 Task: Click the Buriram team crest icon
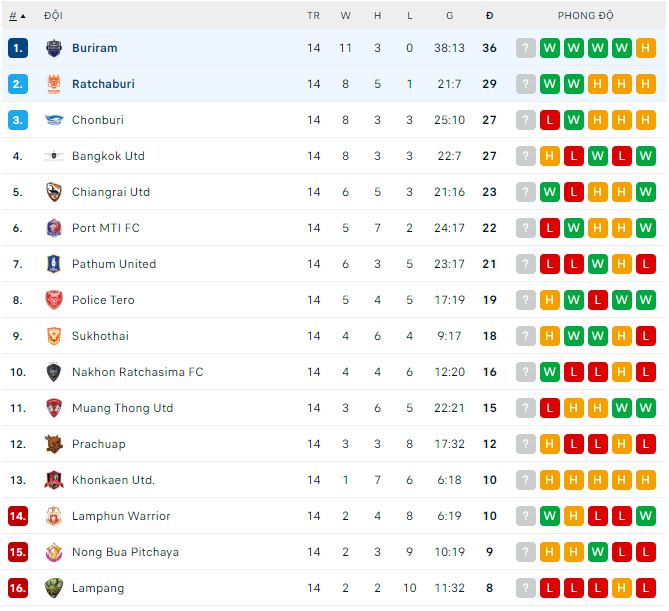(x=54, y=48)
